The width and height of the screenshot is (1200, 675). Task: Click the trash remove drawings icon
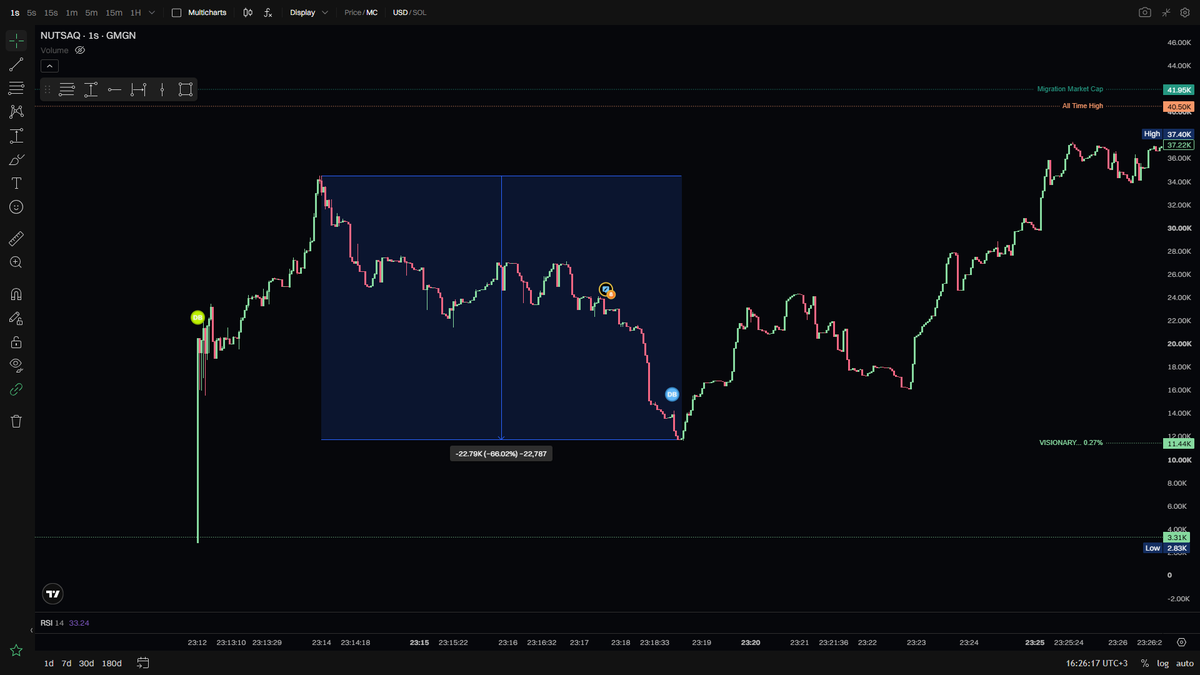[x=16, y=421]
